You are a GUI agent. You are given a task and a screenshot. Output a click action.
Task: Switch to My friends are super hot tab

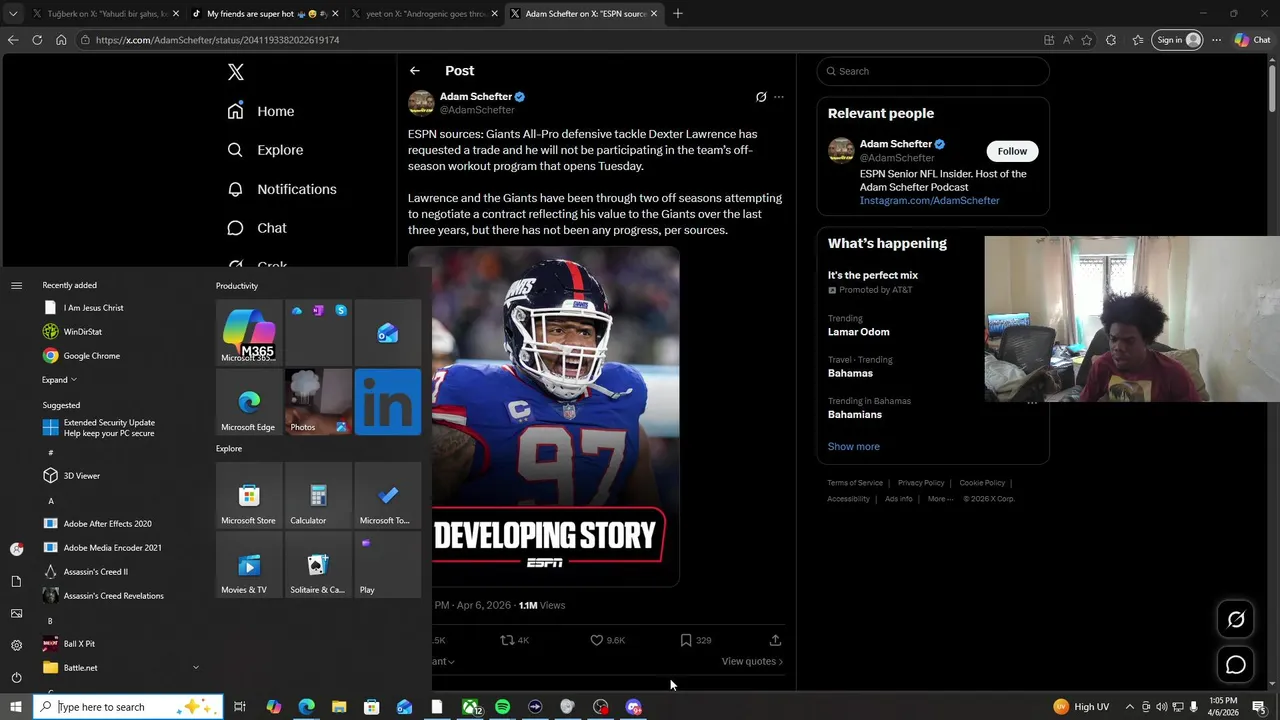(x=264, y=14)
